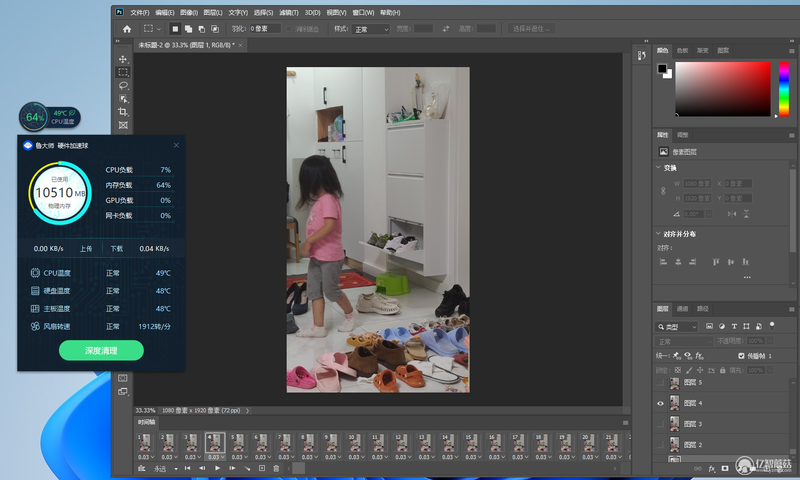This screenshot has width=800, height=480.
Task: Click the unify layer position icon
Action: pyautogui.click(x=677, y=356)
